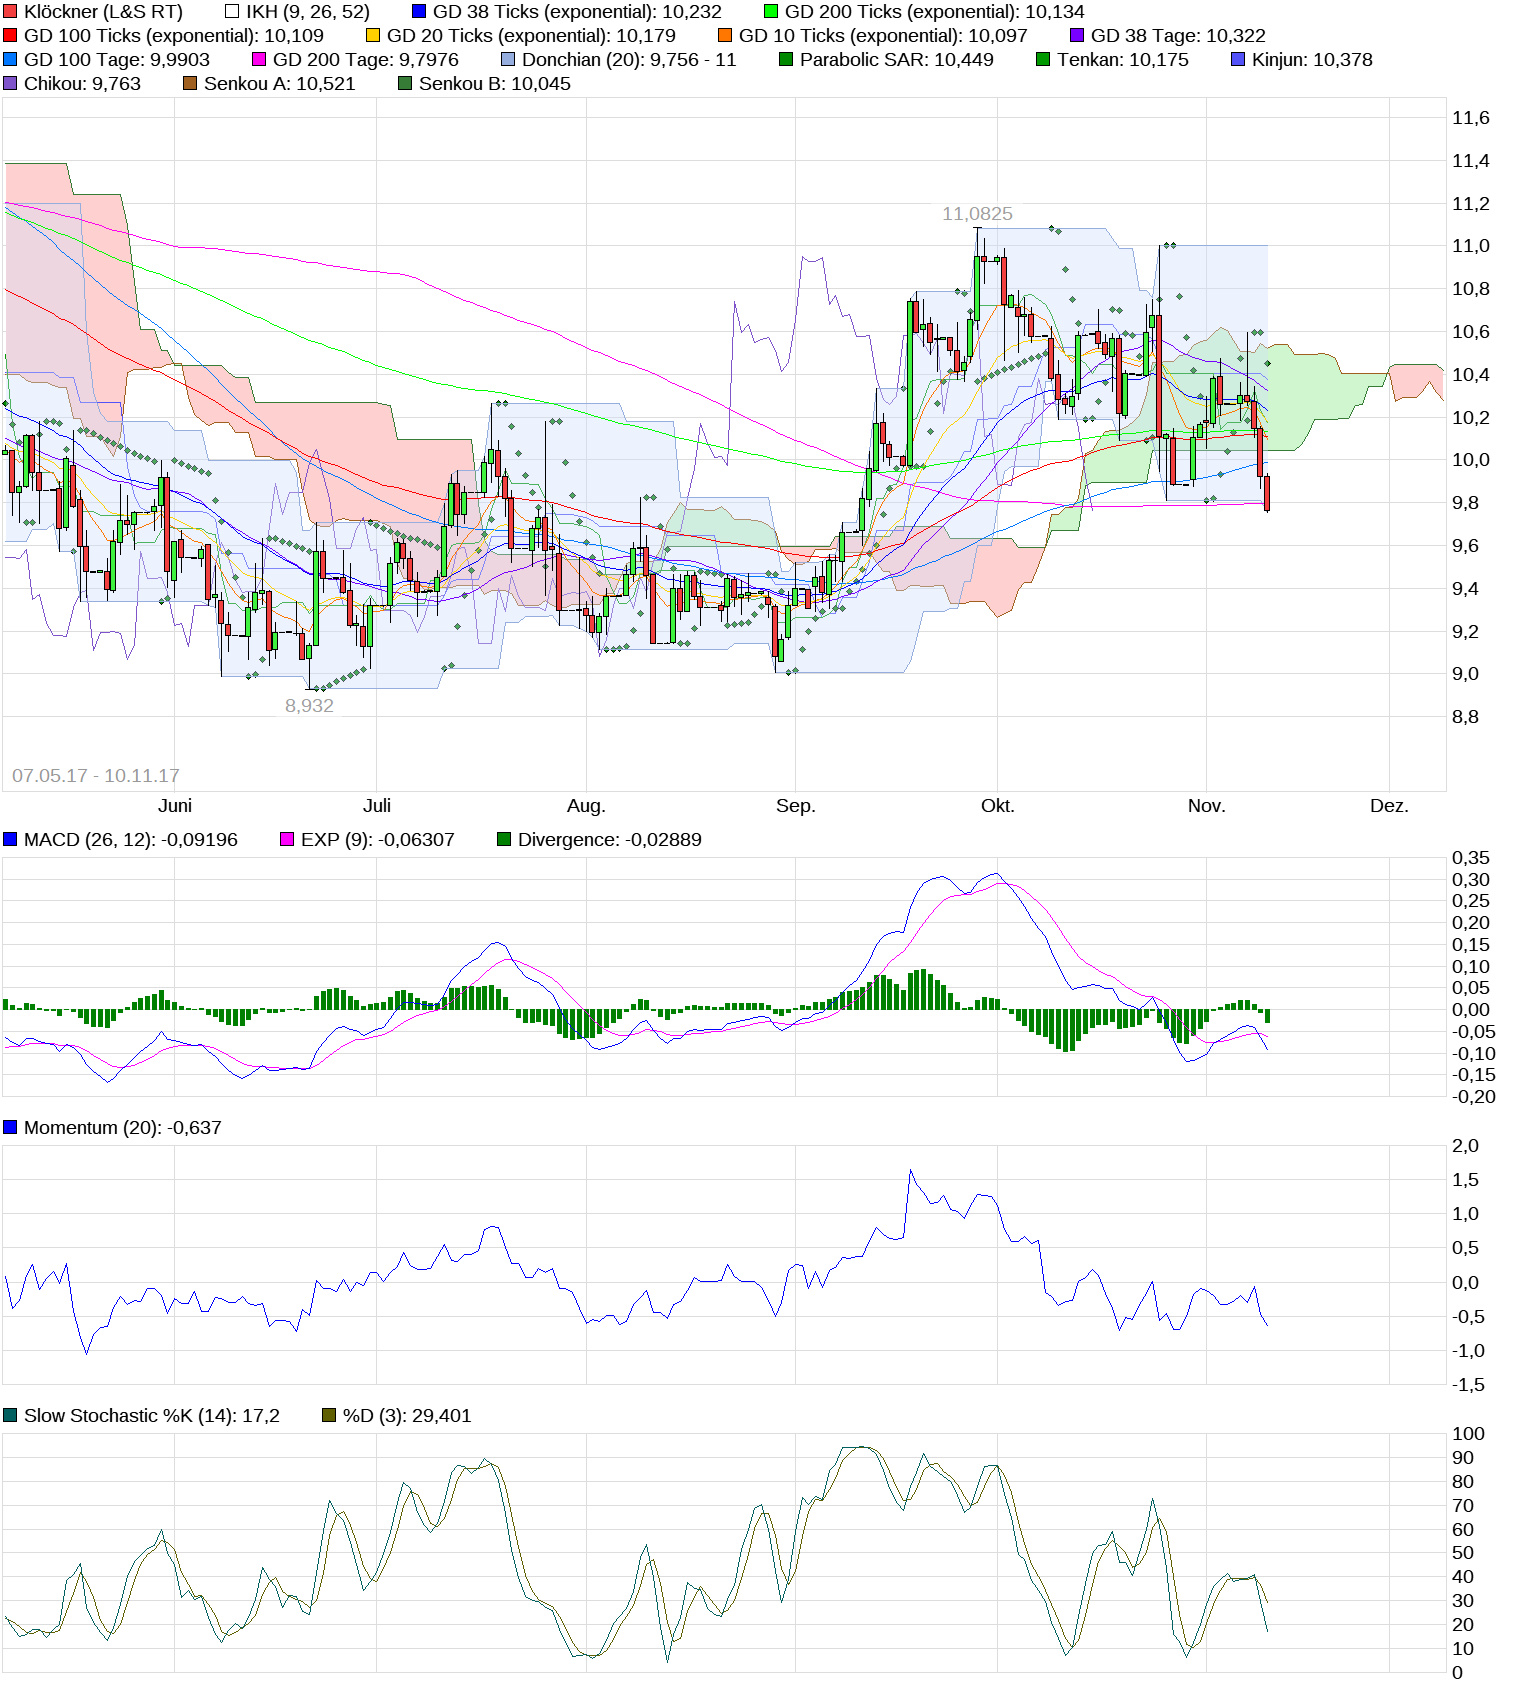
Task: Click the "10,4" price axis value
Action: coord(1471,375)
